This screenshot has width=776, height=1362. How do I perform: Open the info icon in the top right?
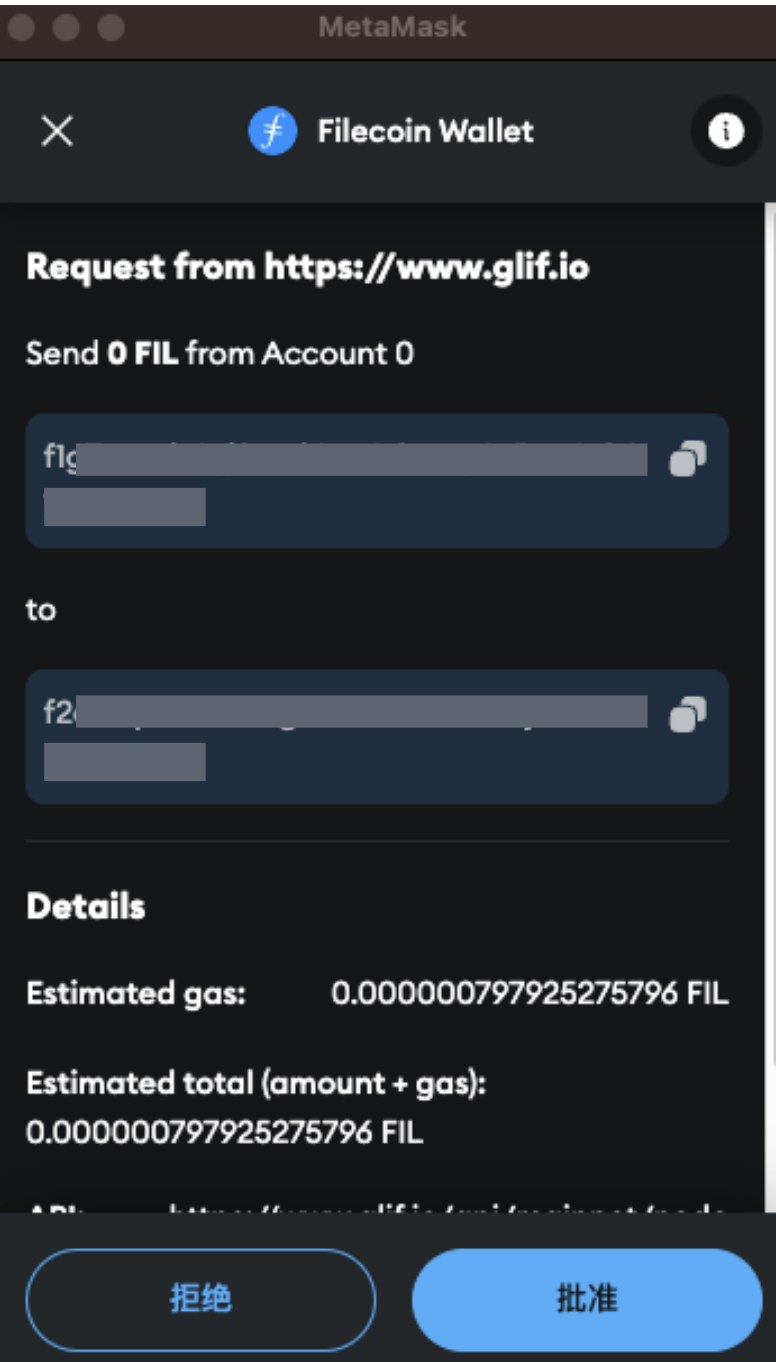click(x=727, y=129)
